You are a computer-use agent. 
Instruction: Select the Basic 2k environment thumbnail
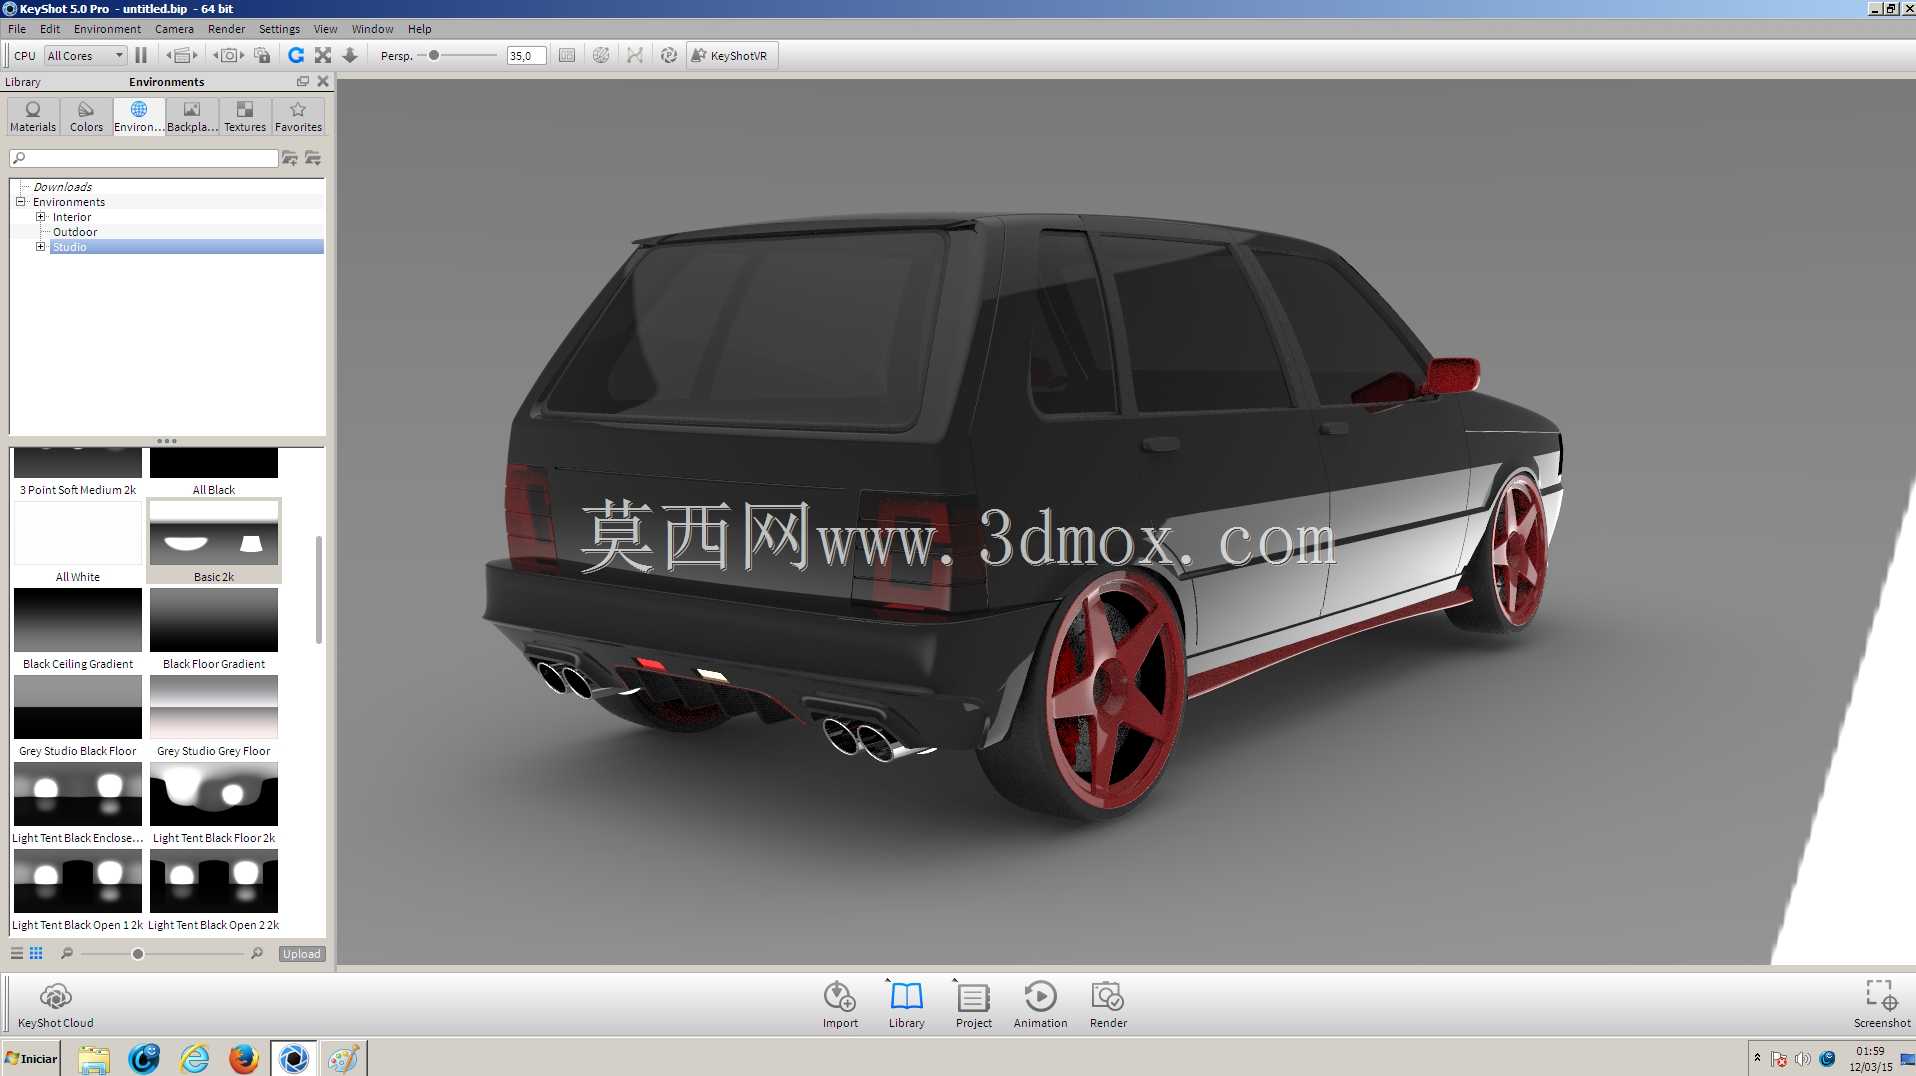point(214,542)
